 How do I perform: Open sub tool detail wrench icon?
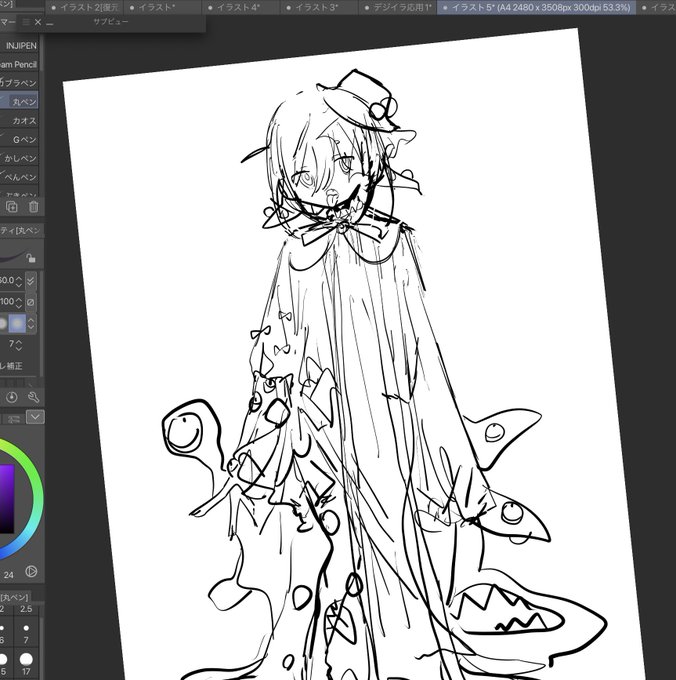[33, 397]
